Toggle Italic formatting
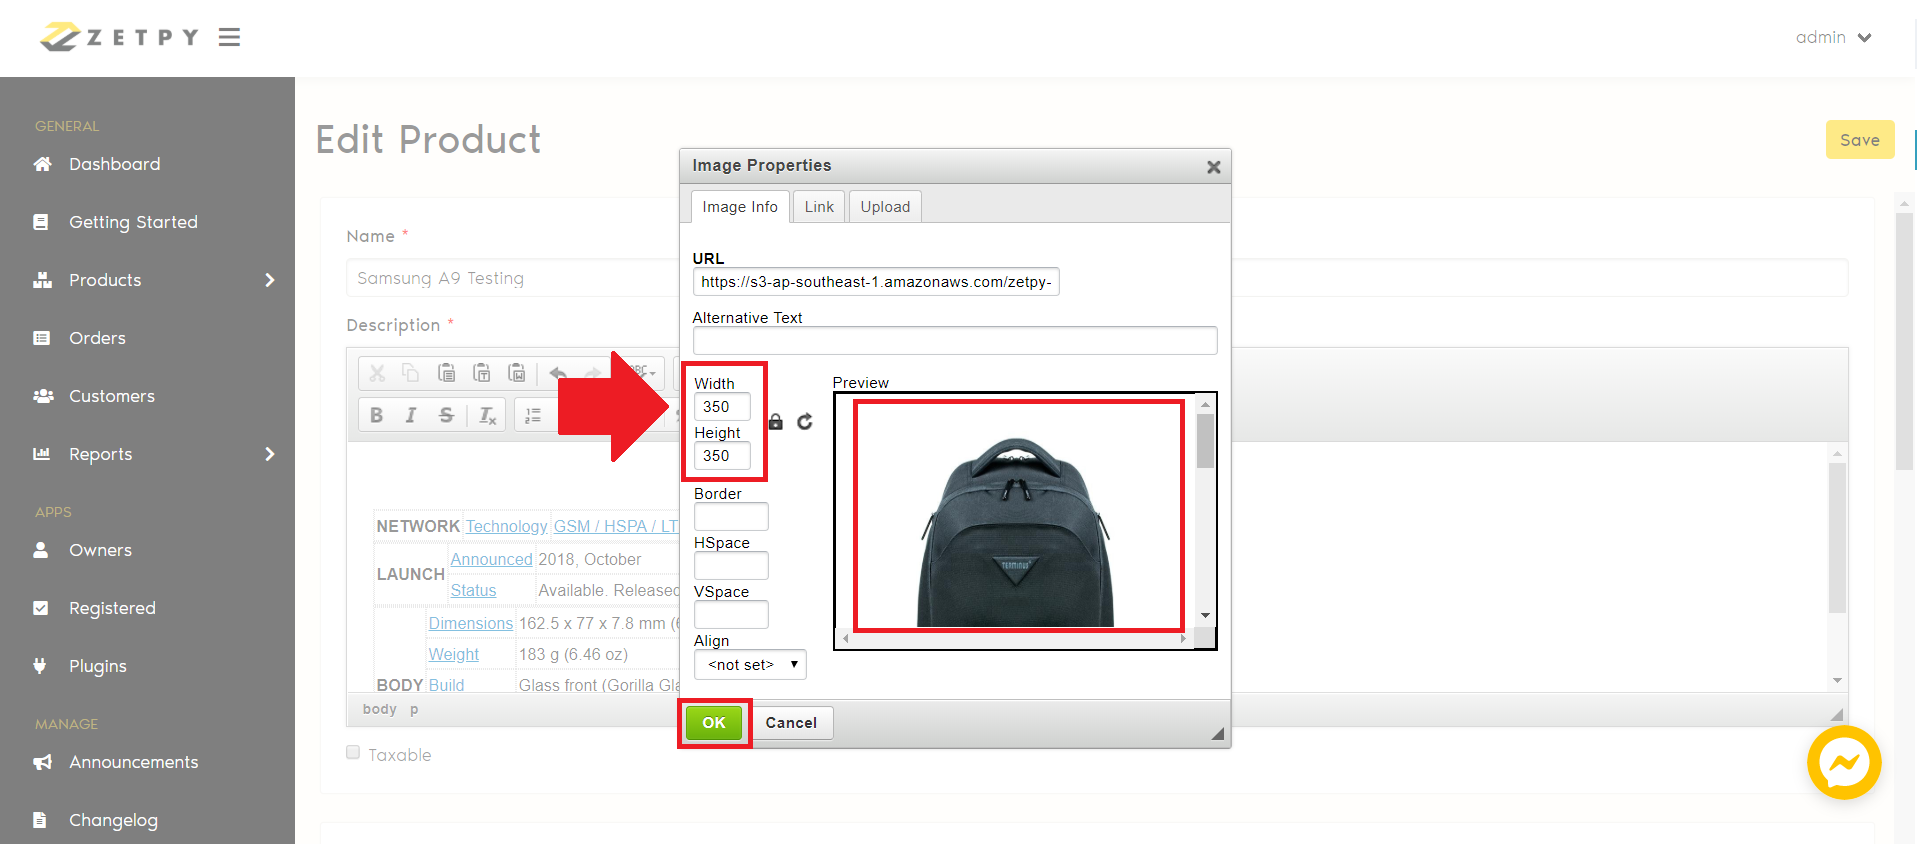Screen dimensions: 1917x844 pos(411,415)
